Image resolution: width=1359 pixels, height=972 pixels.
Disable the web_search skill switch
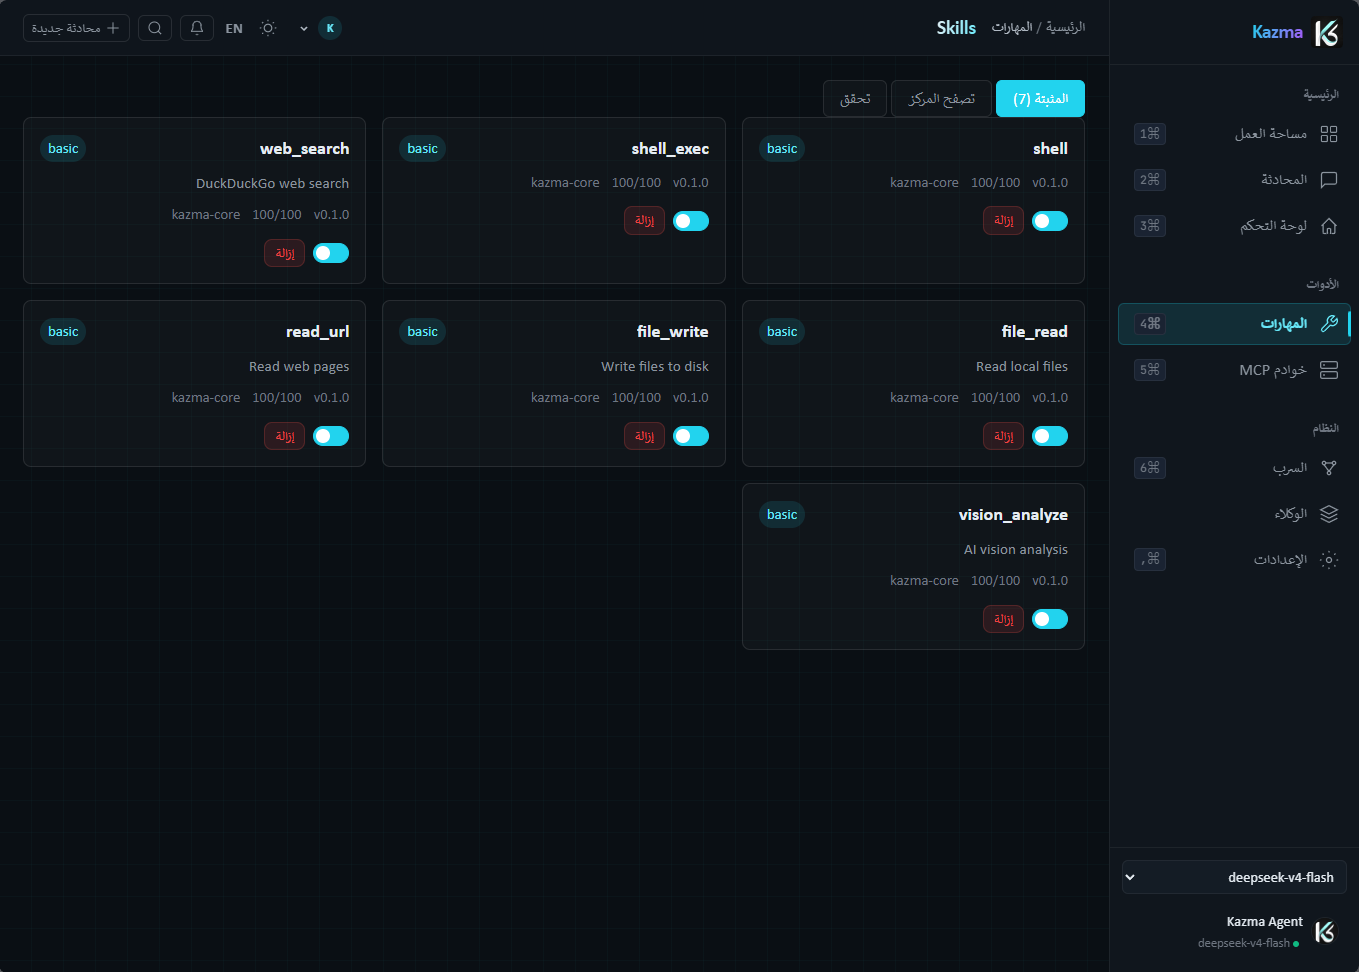coord(331,253)
